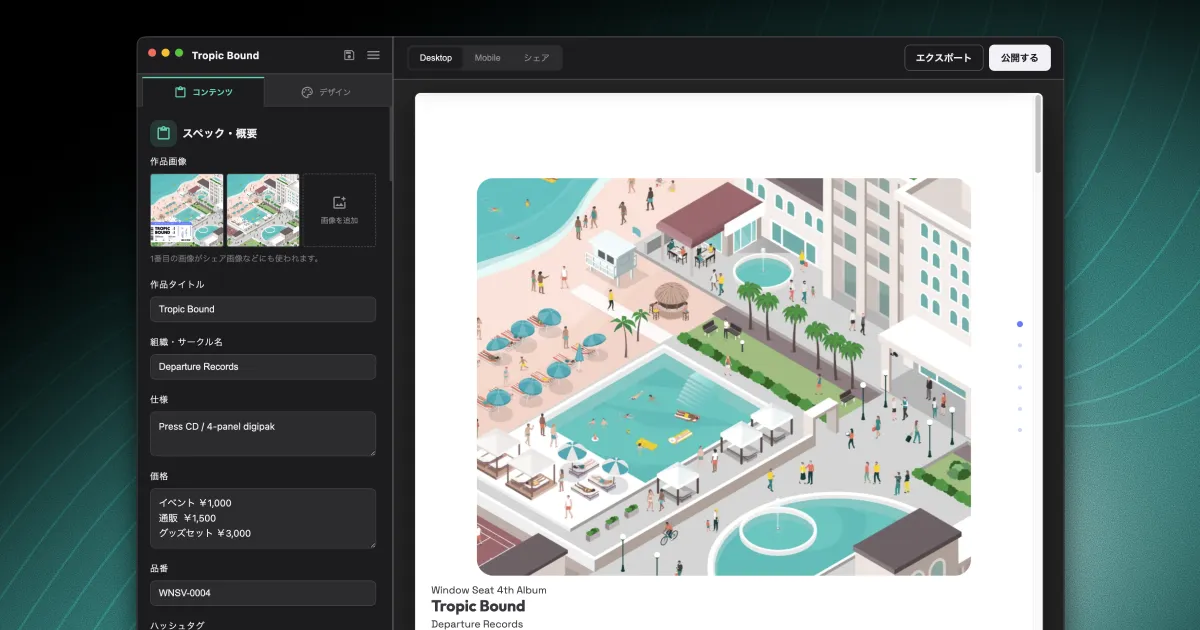Click the 1番目の画像がシェア画像 hint text

pos(234,258)
